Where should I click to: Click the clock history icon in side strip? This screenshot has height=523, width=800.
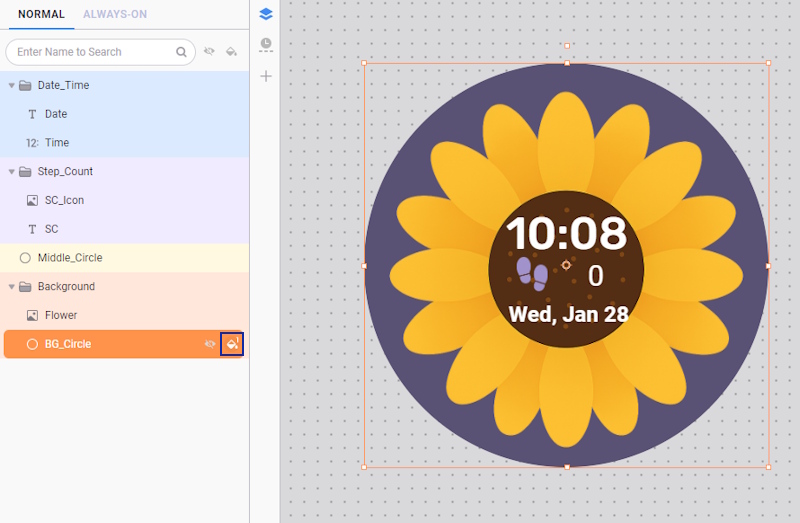(265, 44)
